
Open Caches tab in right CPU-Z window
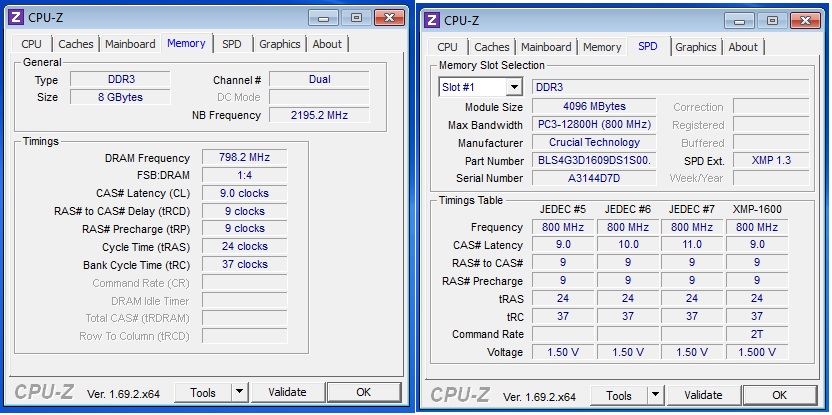(x=492, y=47)
